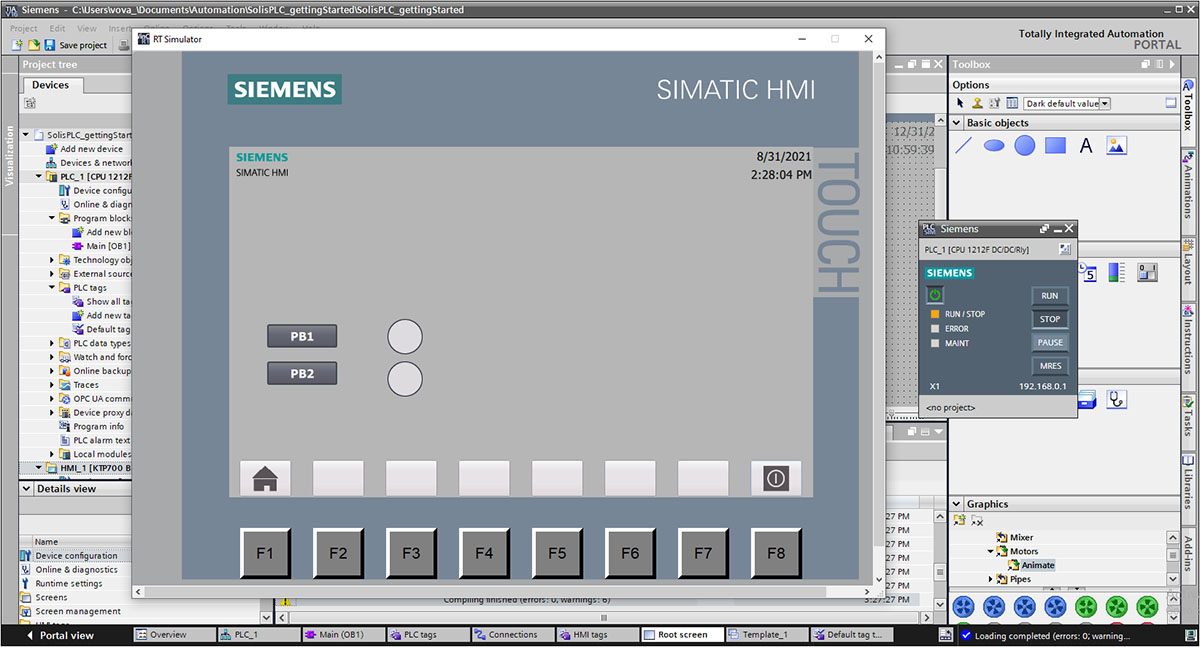Select the Text field tool (A)
The width and height of the screenshot is (1200, 647).
point(1086,146)
